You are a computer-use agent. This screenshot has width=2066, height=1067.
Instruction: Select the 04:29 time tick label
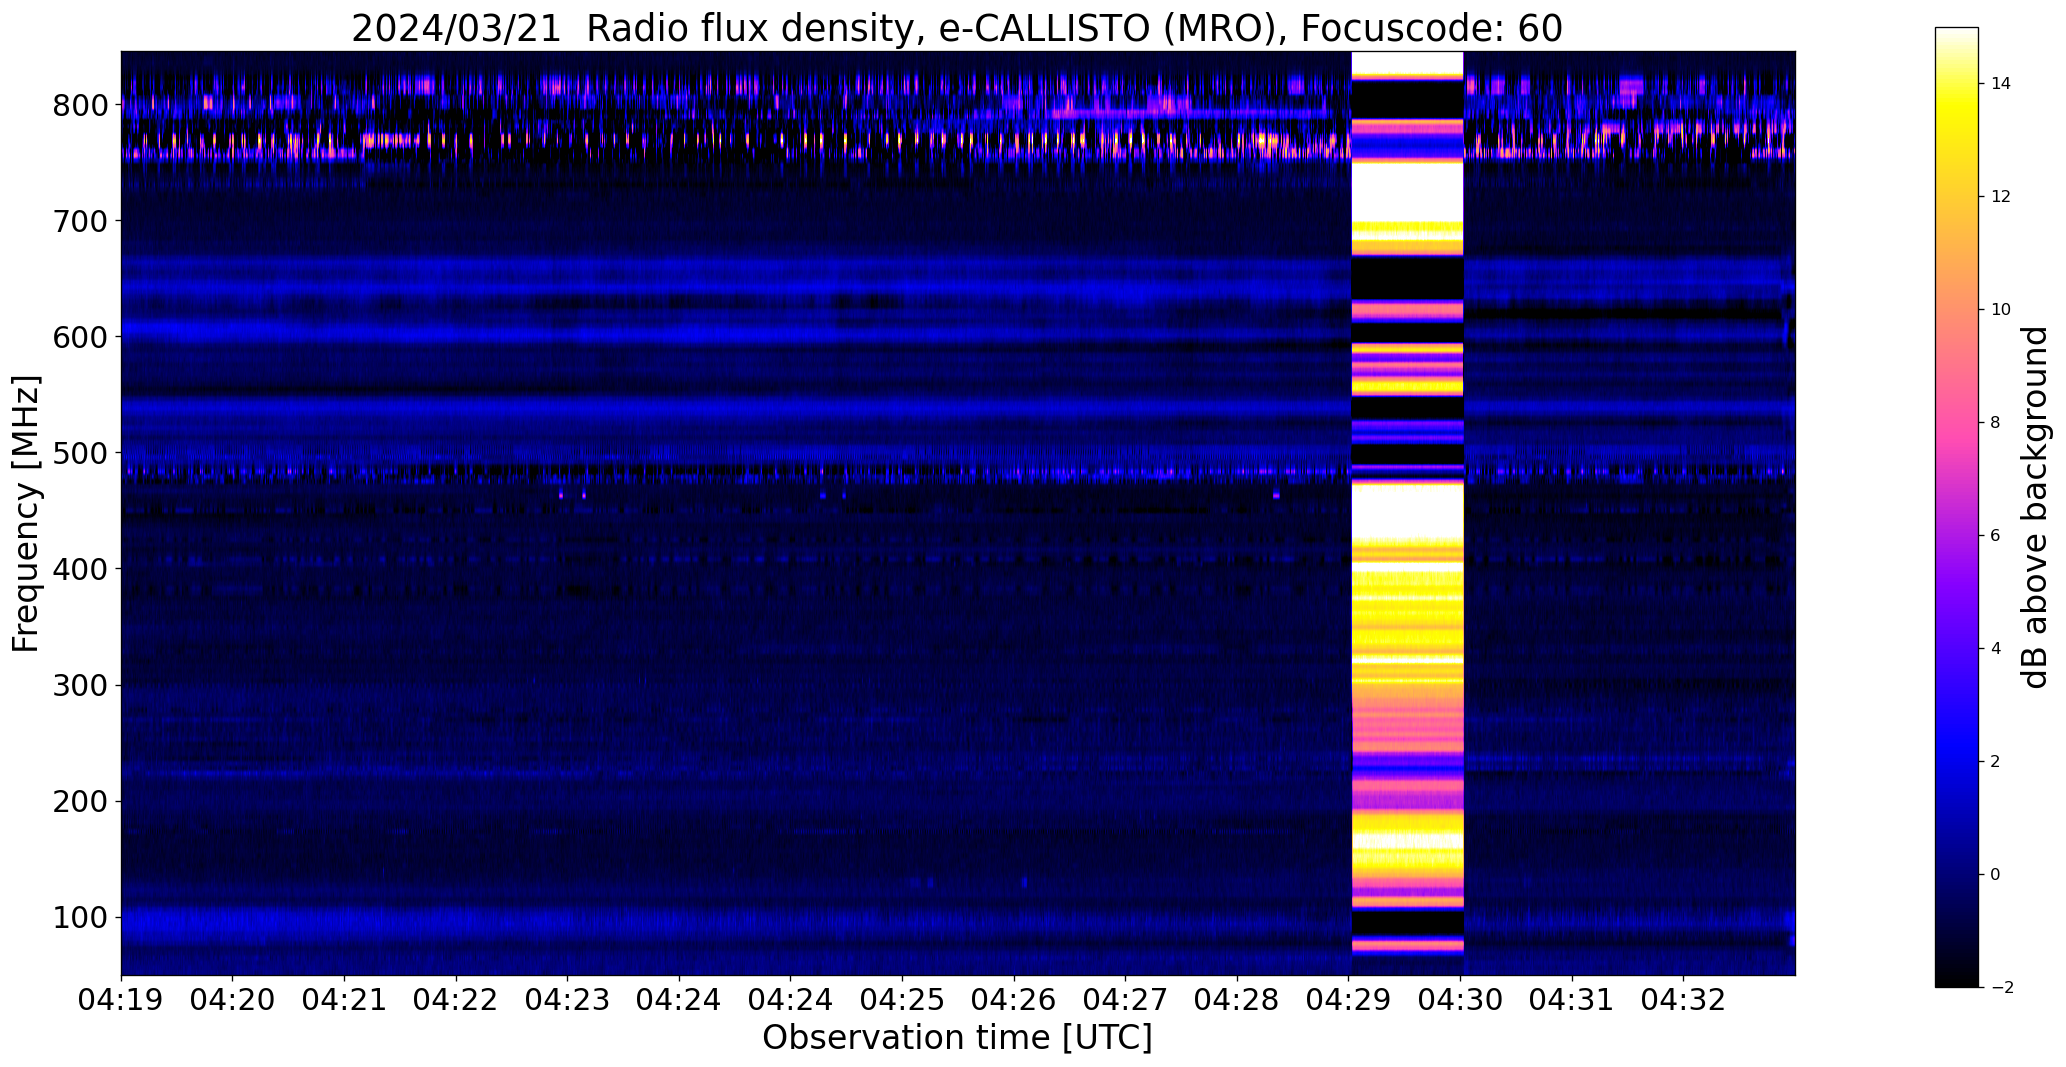click(1349, 1000)
